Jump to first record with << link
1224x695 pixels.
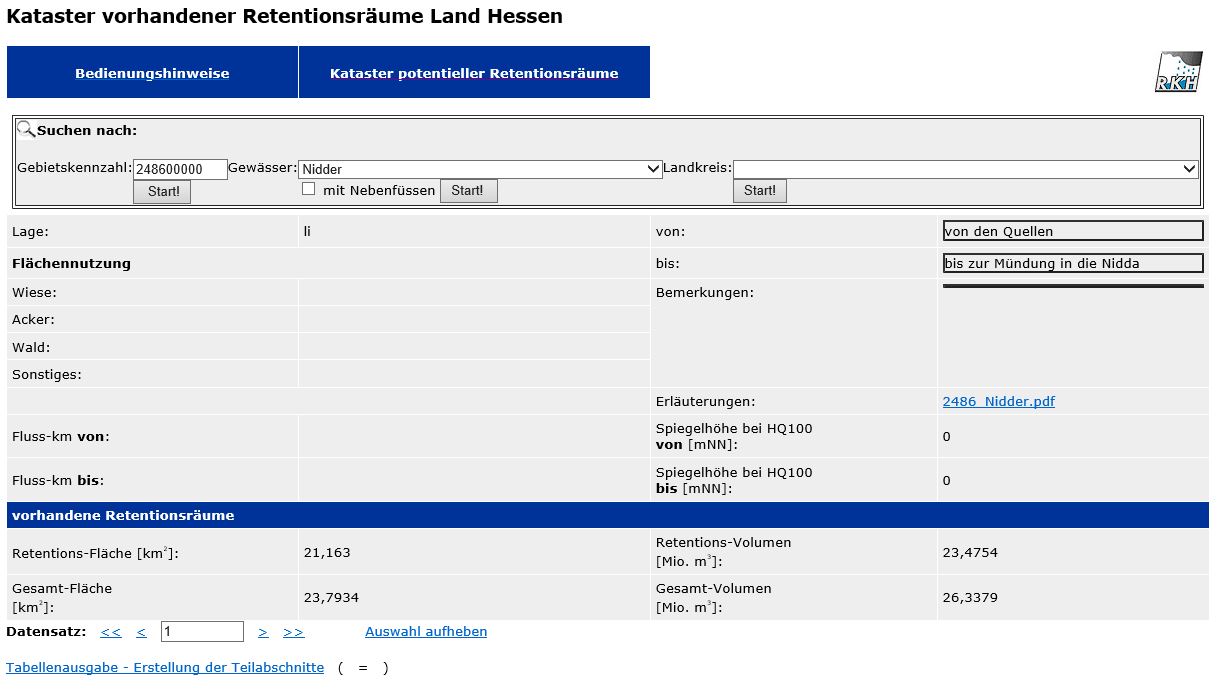point(111,632)
